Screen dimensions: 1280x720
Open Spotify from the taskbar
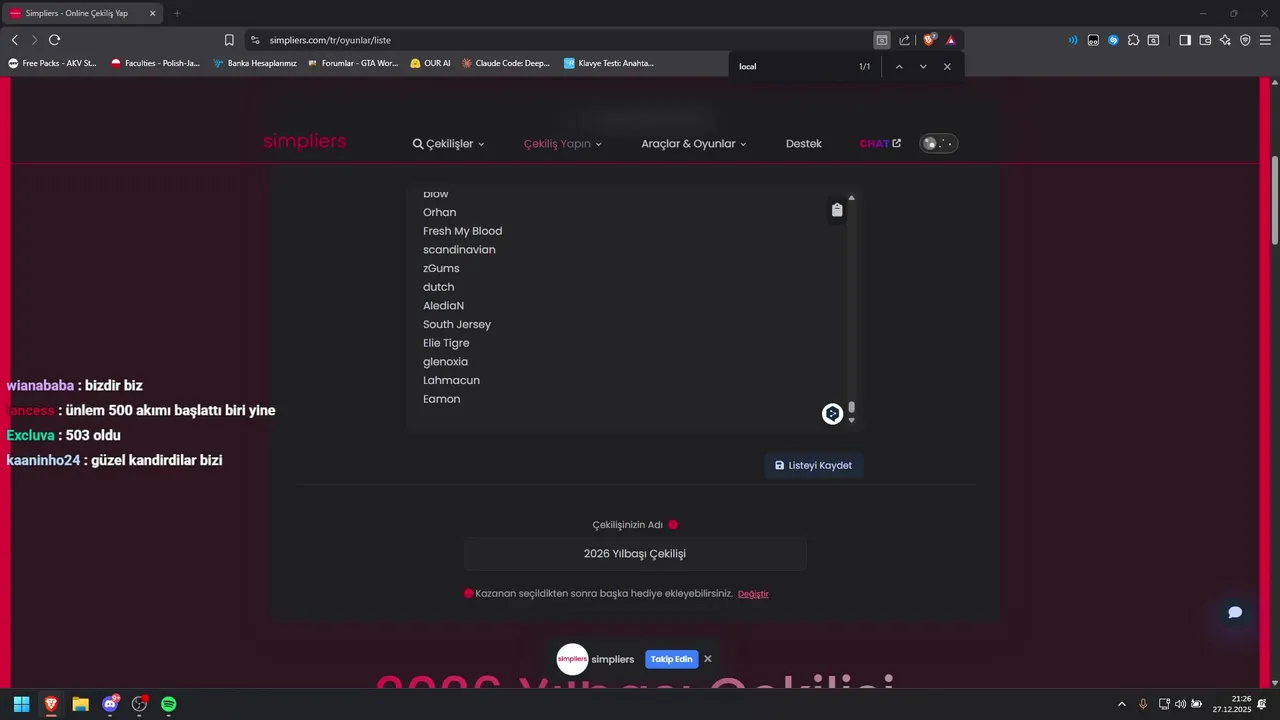[169, 704]
